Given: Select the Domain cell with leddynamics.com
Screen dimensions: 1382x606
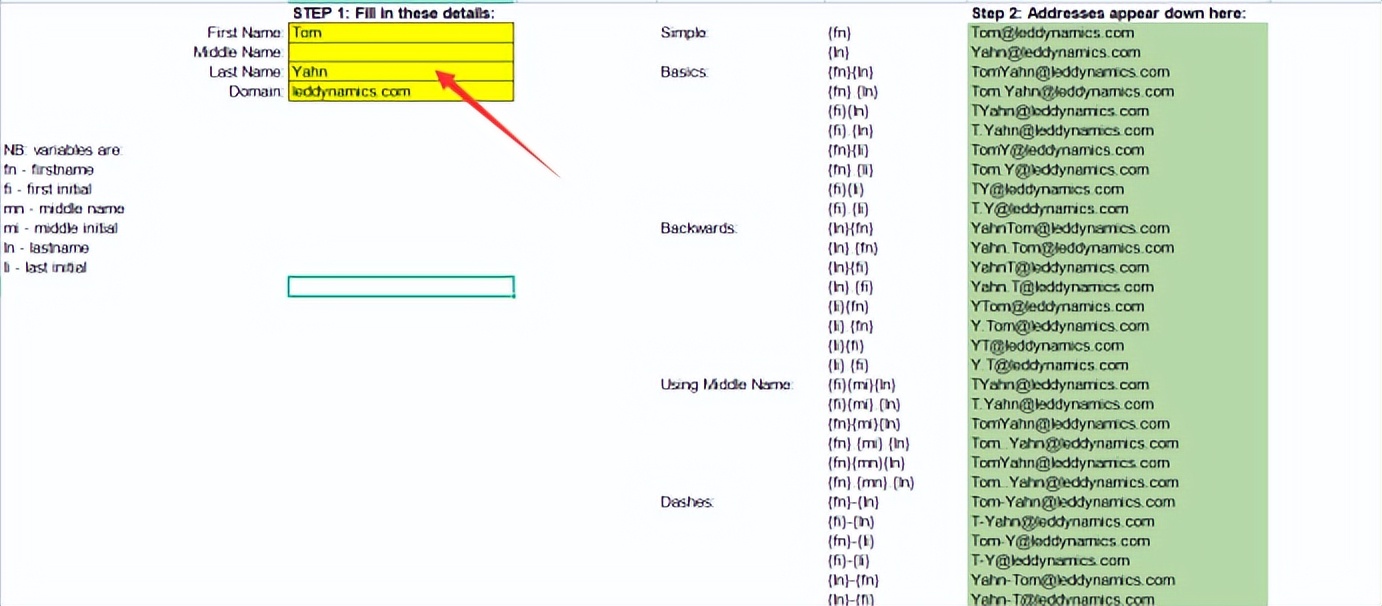Looking at the screenshot, I should coord(401,91).
